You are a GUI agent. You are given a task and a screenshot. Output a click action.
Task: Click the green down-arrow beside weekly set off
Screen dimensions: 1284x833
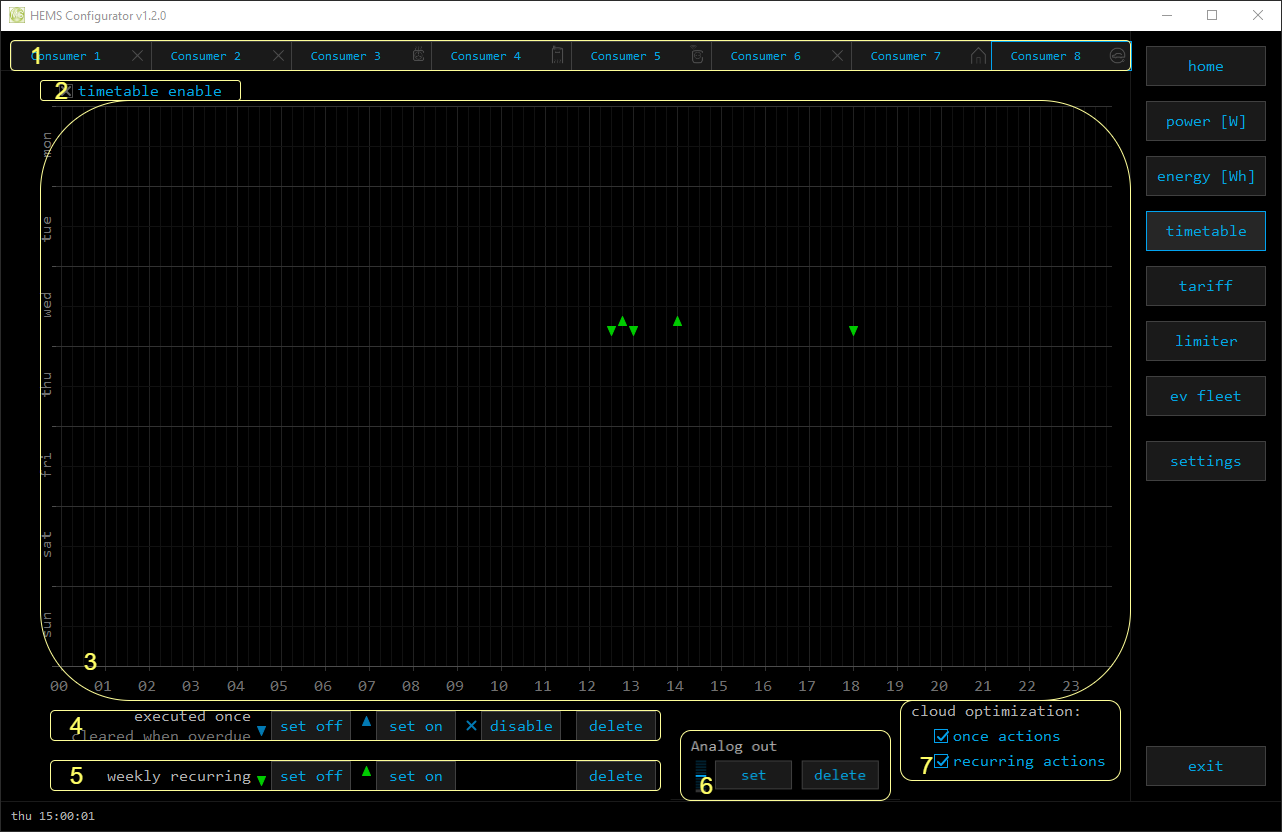coord(262,780)
